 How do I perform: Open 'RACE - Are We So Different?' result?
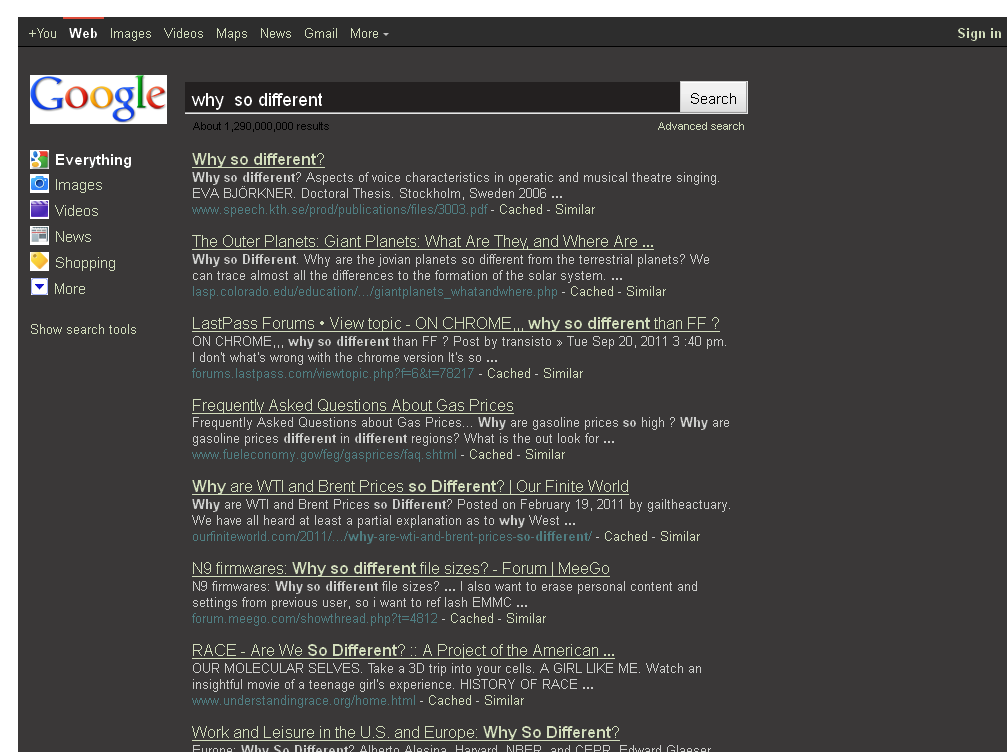(x=403, y=651)
